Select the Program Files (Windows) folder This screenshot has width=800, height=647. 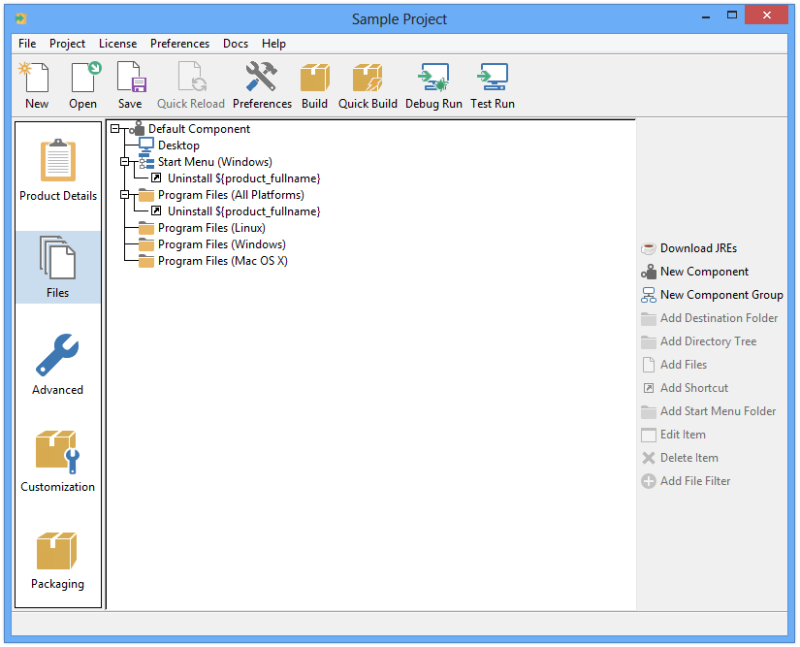point(221,244)
